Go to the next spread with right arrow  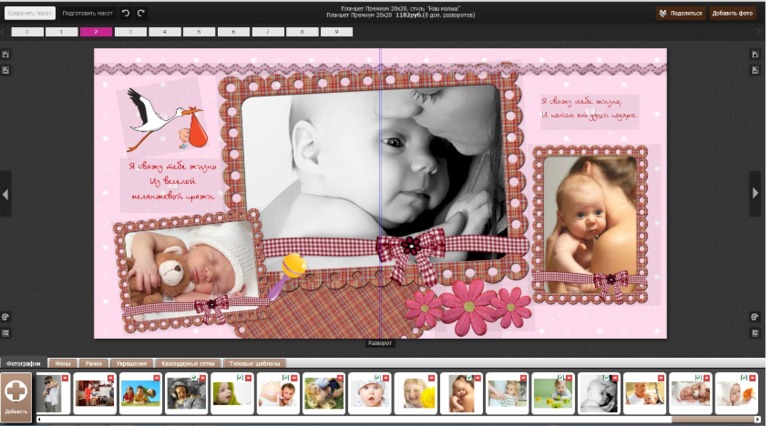pos(755,193)
